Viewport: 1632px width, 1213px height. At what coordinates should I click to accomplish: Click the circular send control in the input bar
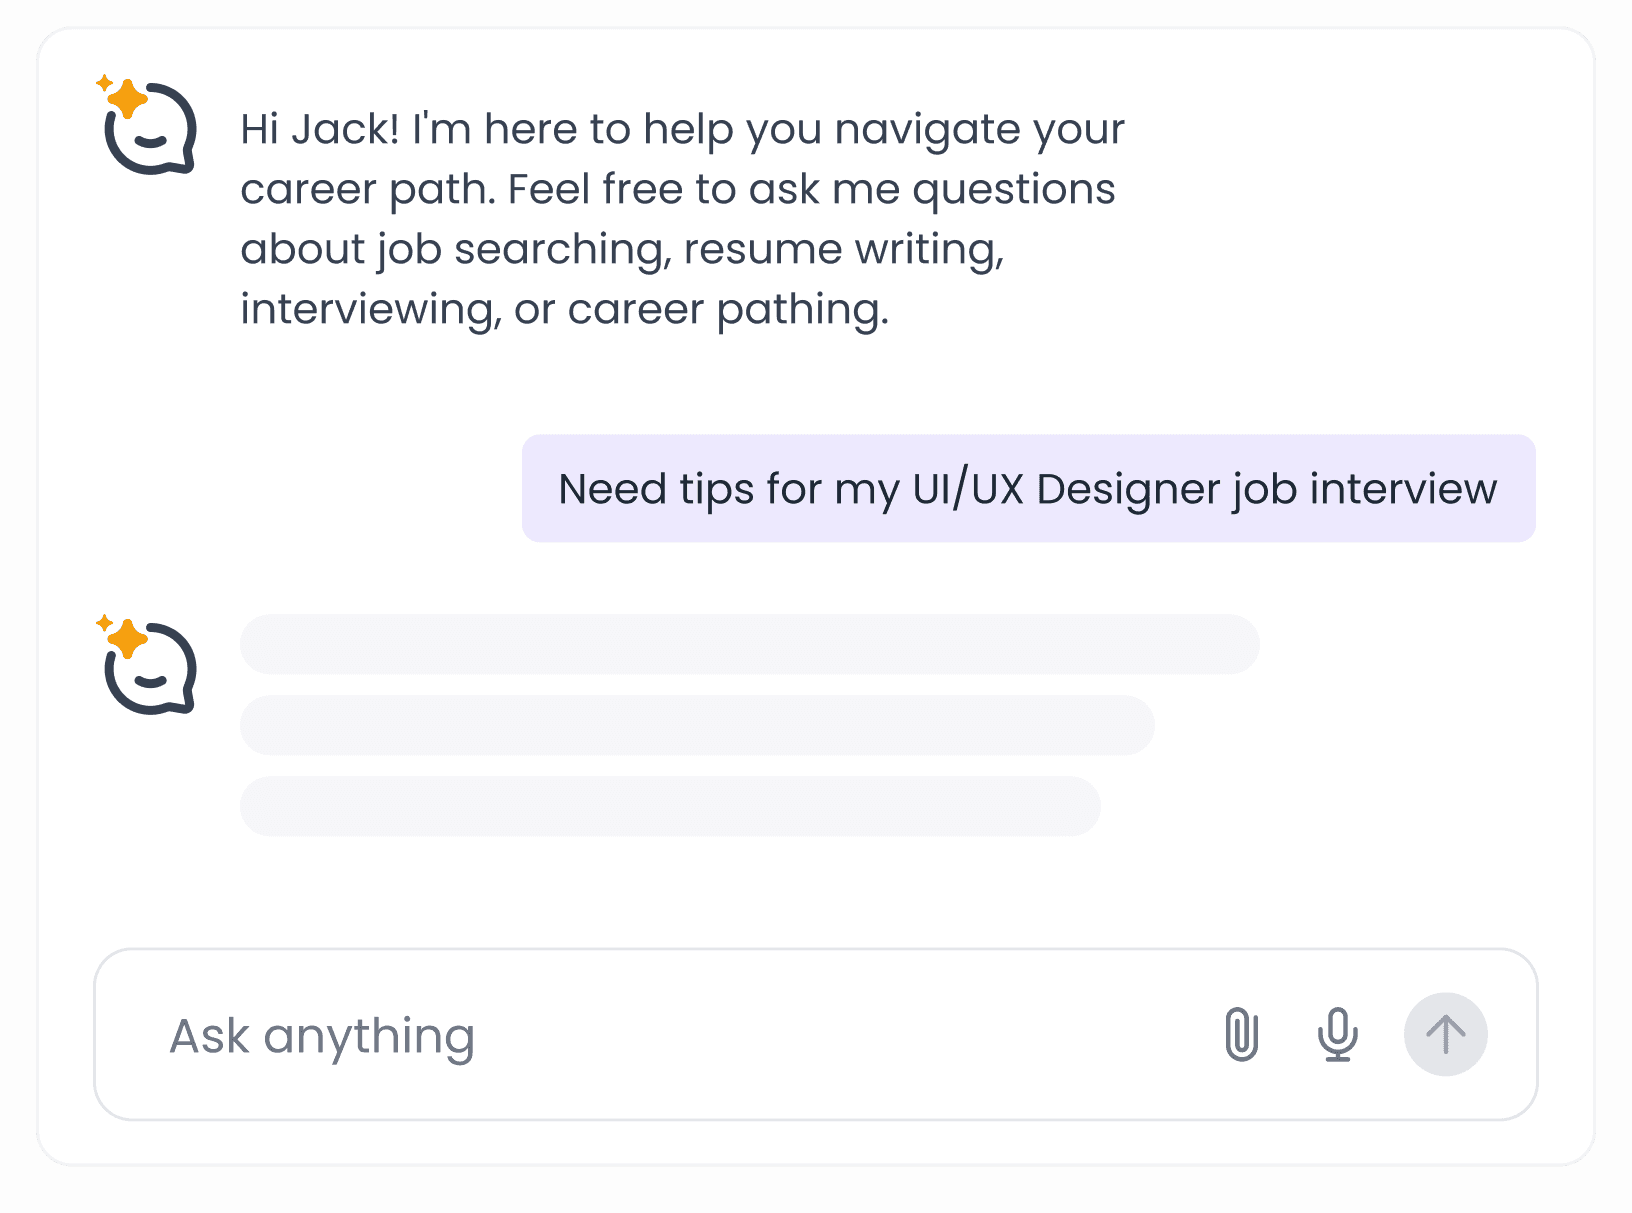pyautogui.click(x=1445, y=1035)
